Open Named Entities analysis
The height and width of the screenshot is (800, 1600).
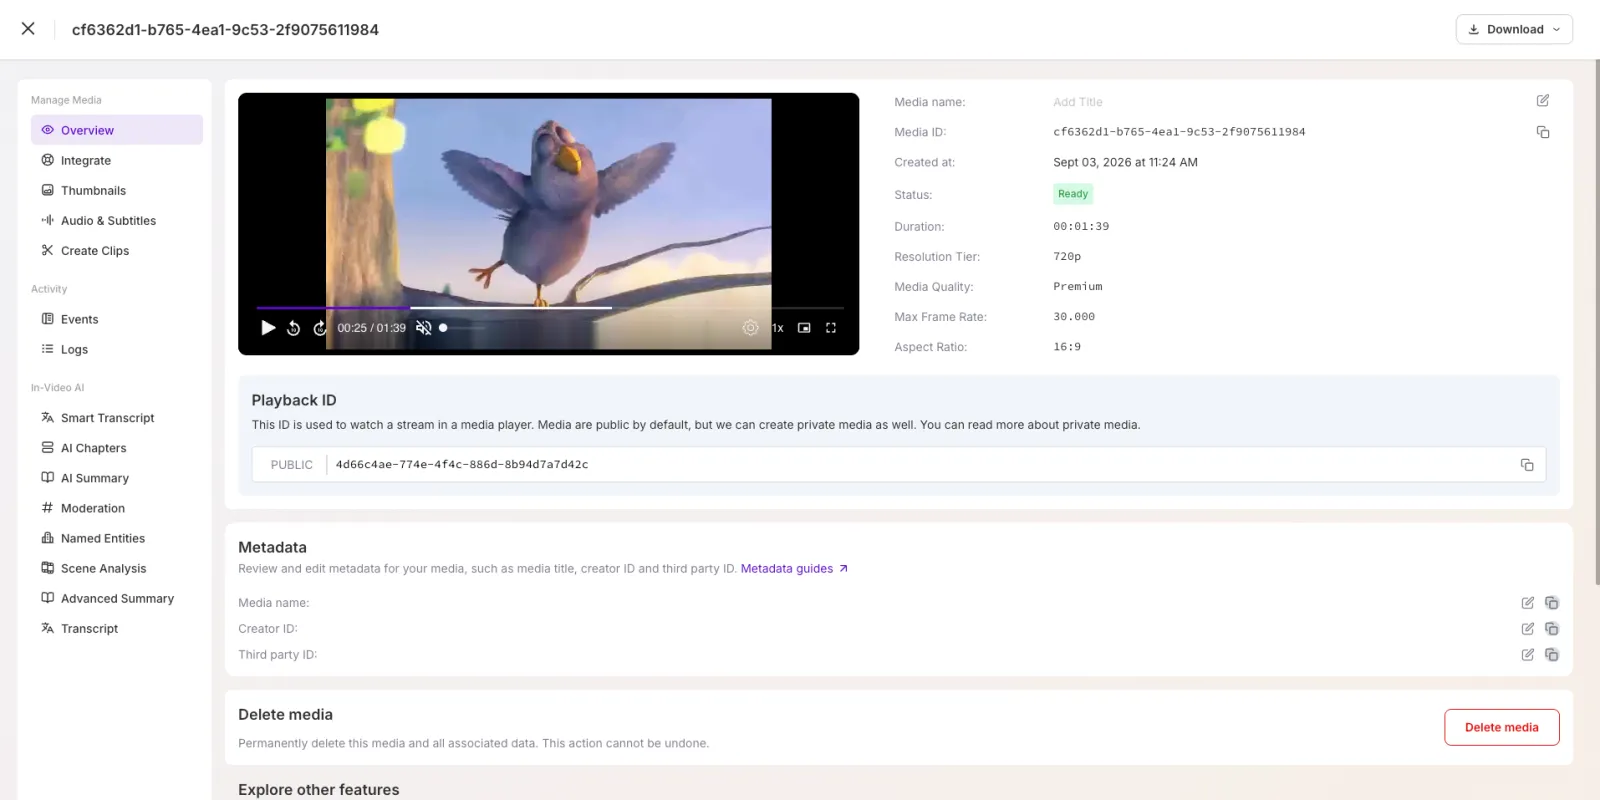[117, 538]
